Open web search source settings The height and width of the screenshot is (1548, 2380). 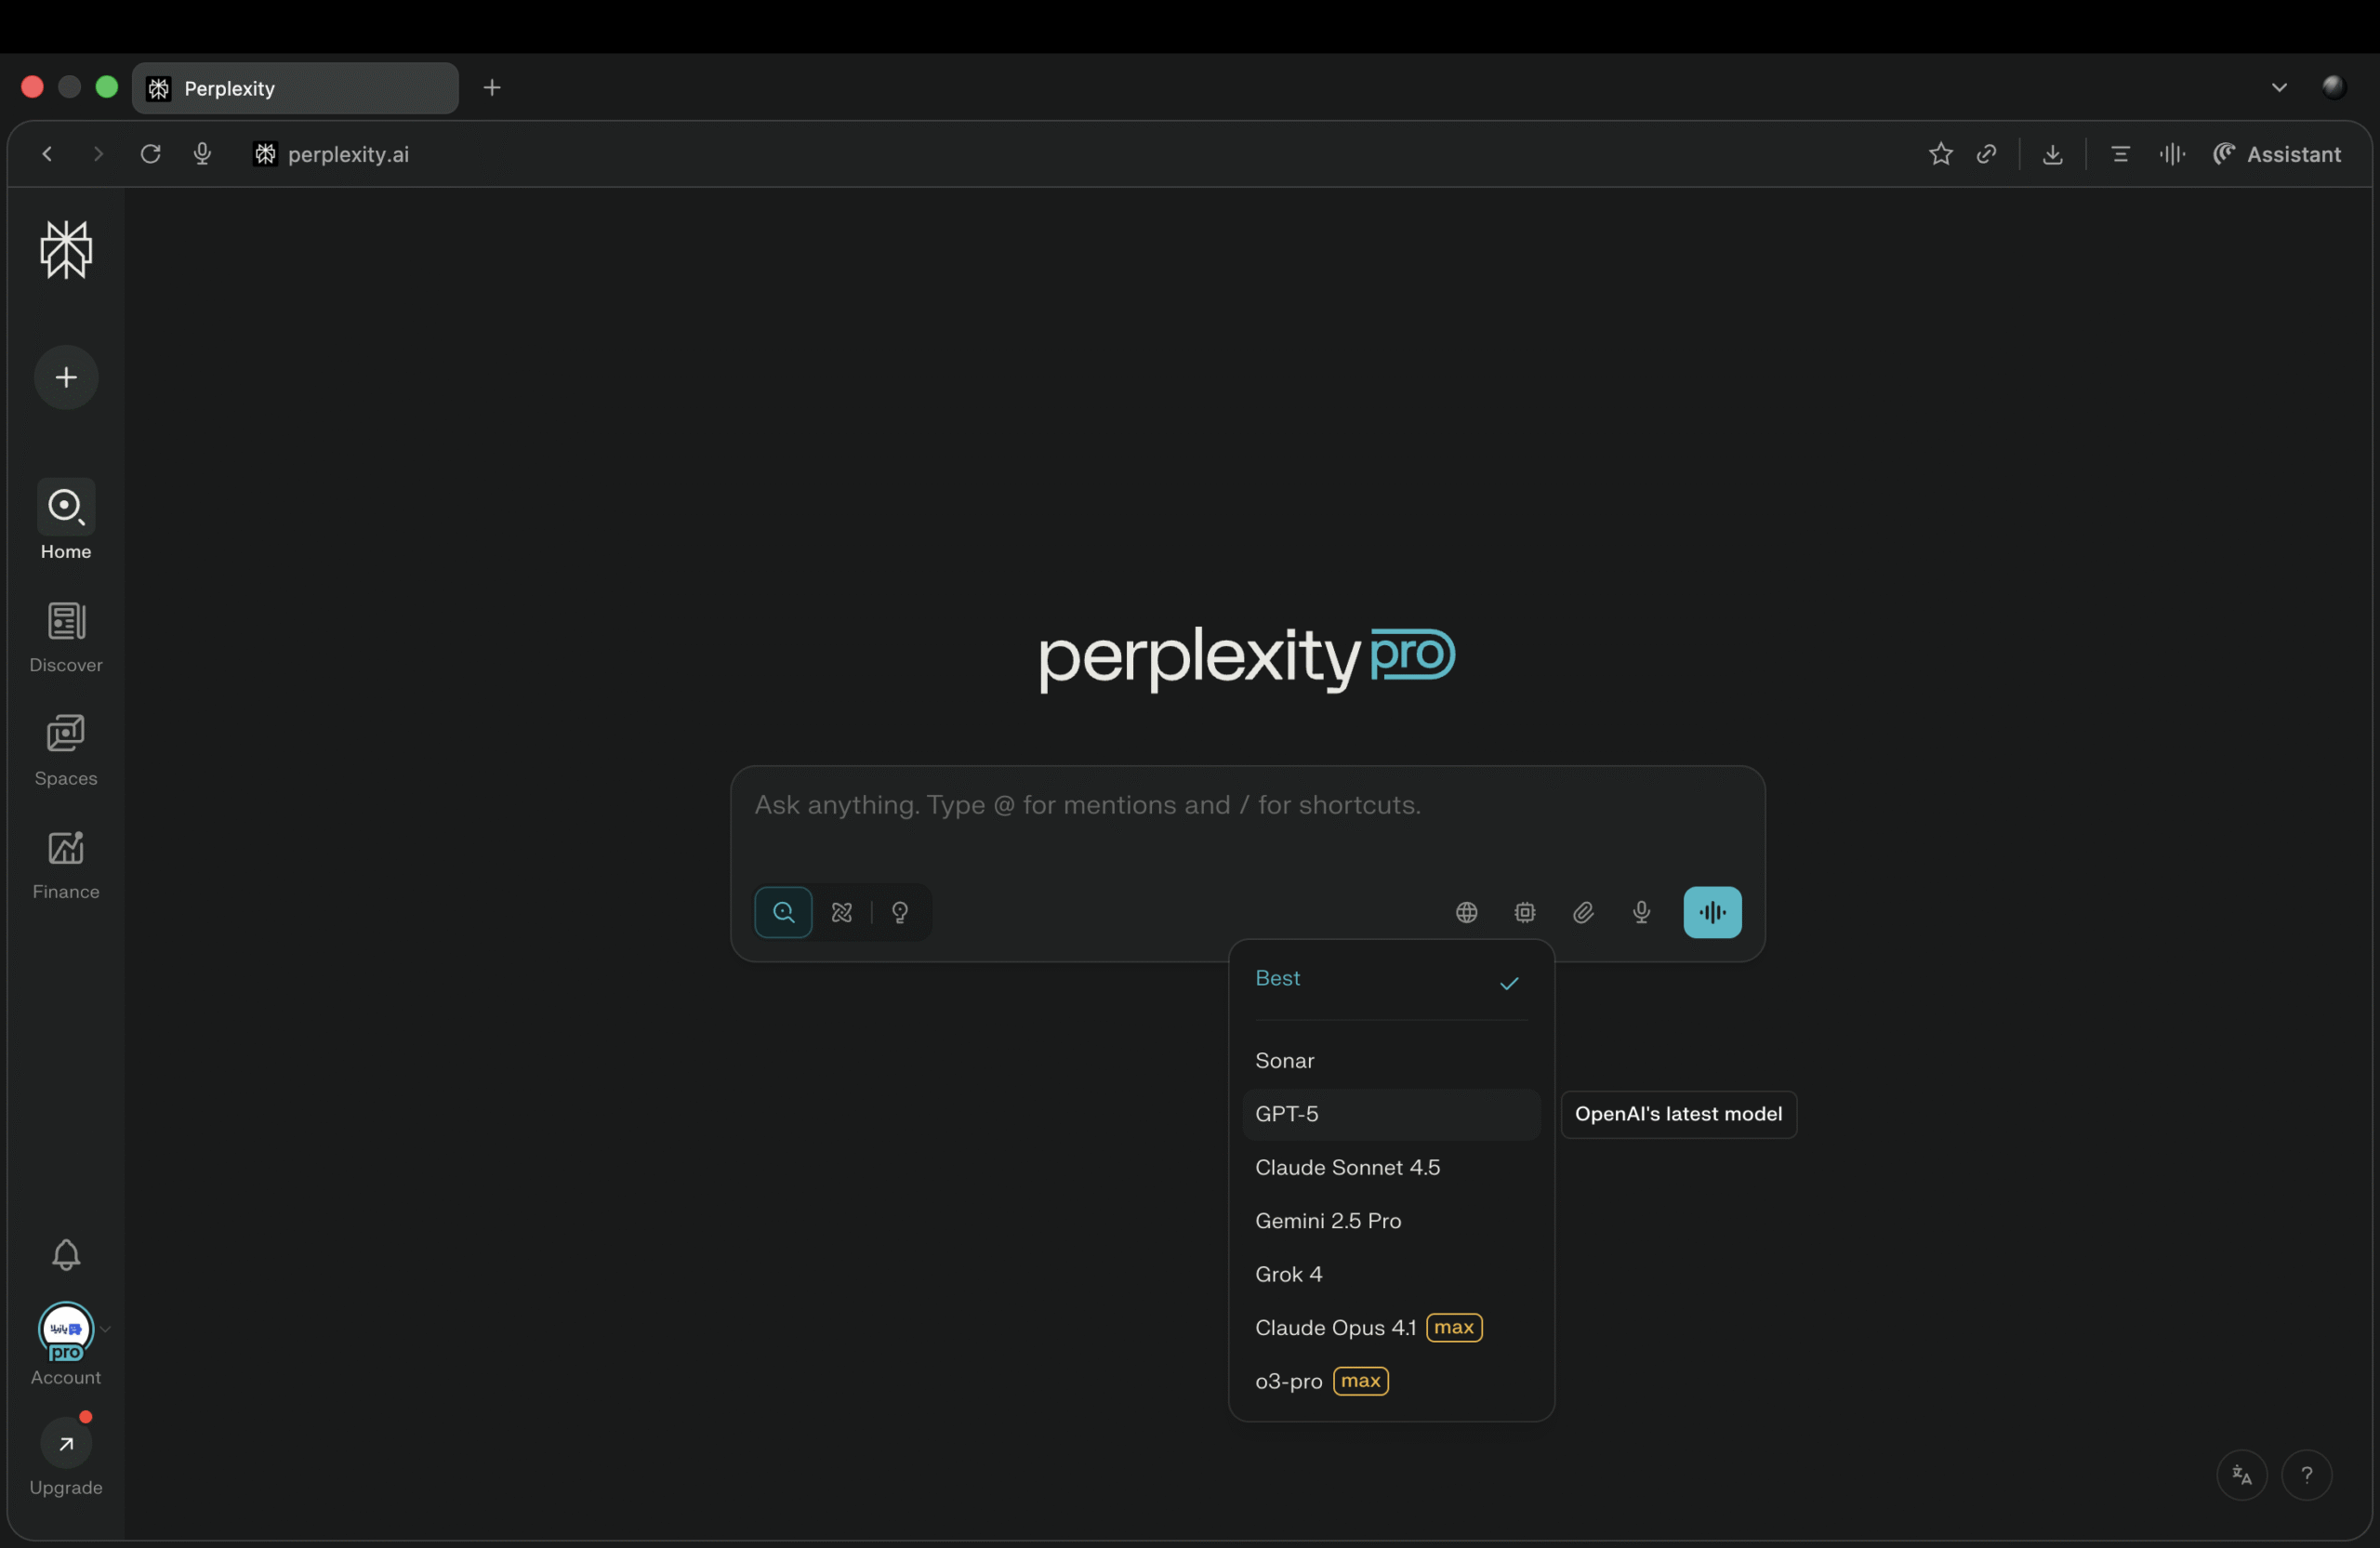pyautogui.click(x=1465, y=912)
